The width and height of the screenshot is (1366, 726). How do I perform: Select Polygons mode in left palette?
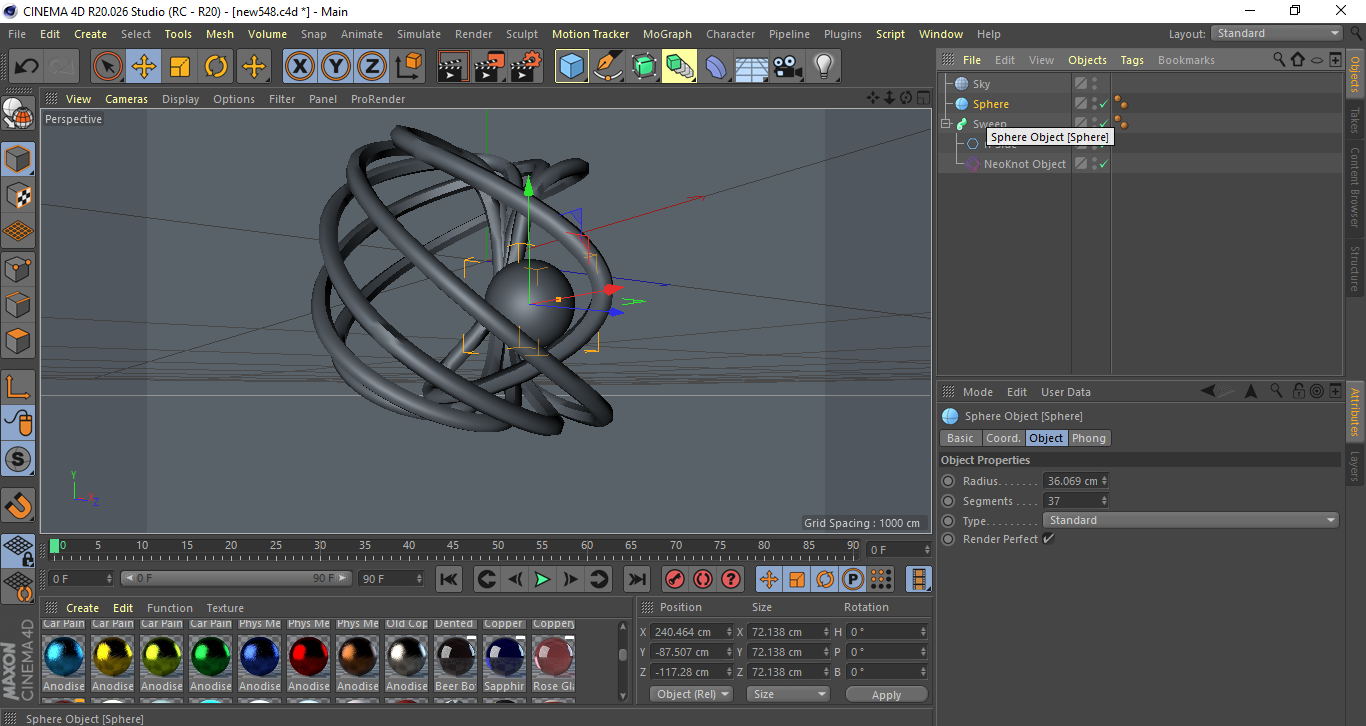click(18, 340)
